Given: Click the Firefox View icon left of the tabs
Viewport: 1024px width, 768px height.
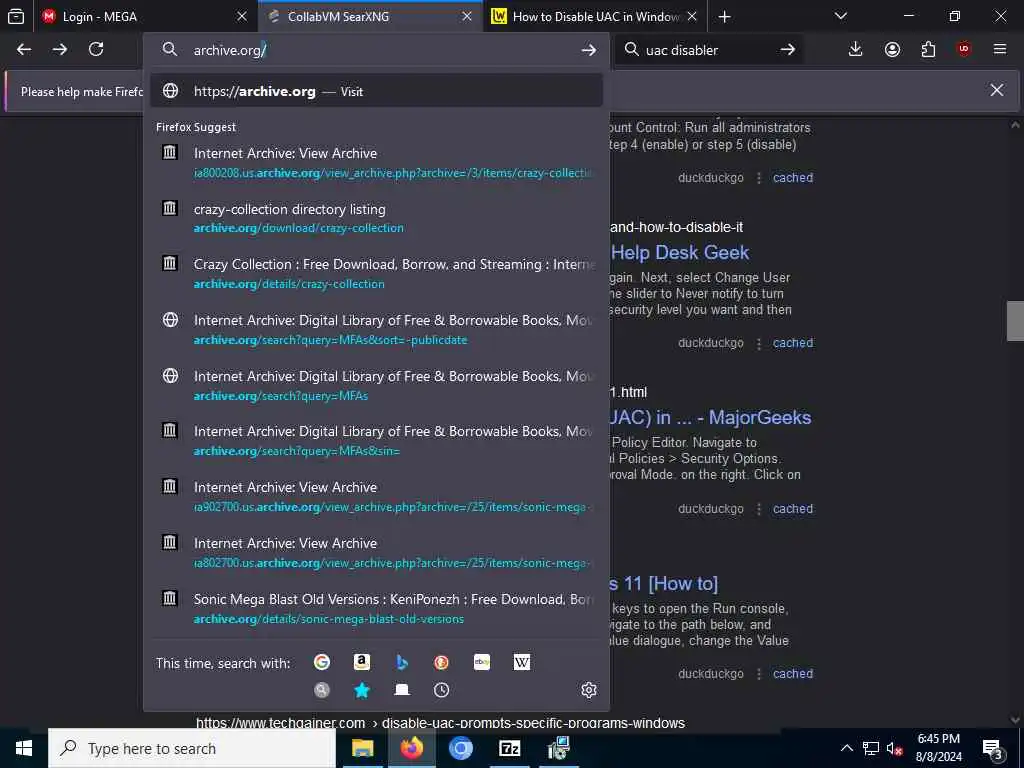Looking at the screenshot, I should click(16, 17).
